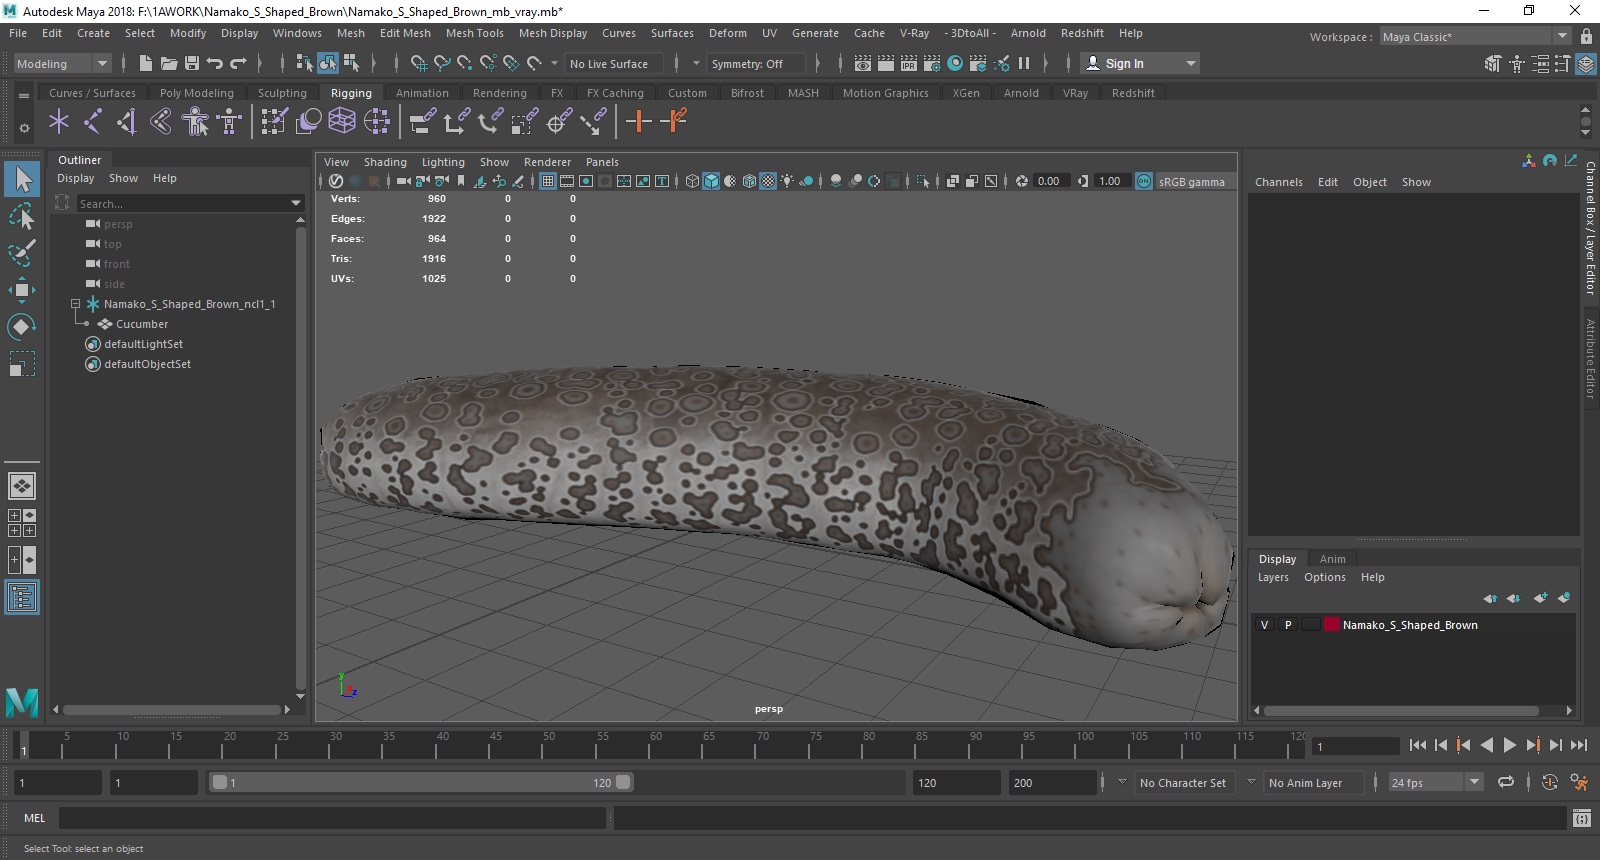The width and height of the screenshot is (1600, 860).
Task: Switch to the Anim layer tab
Action: click(1332, 559)
